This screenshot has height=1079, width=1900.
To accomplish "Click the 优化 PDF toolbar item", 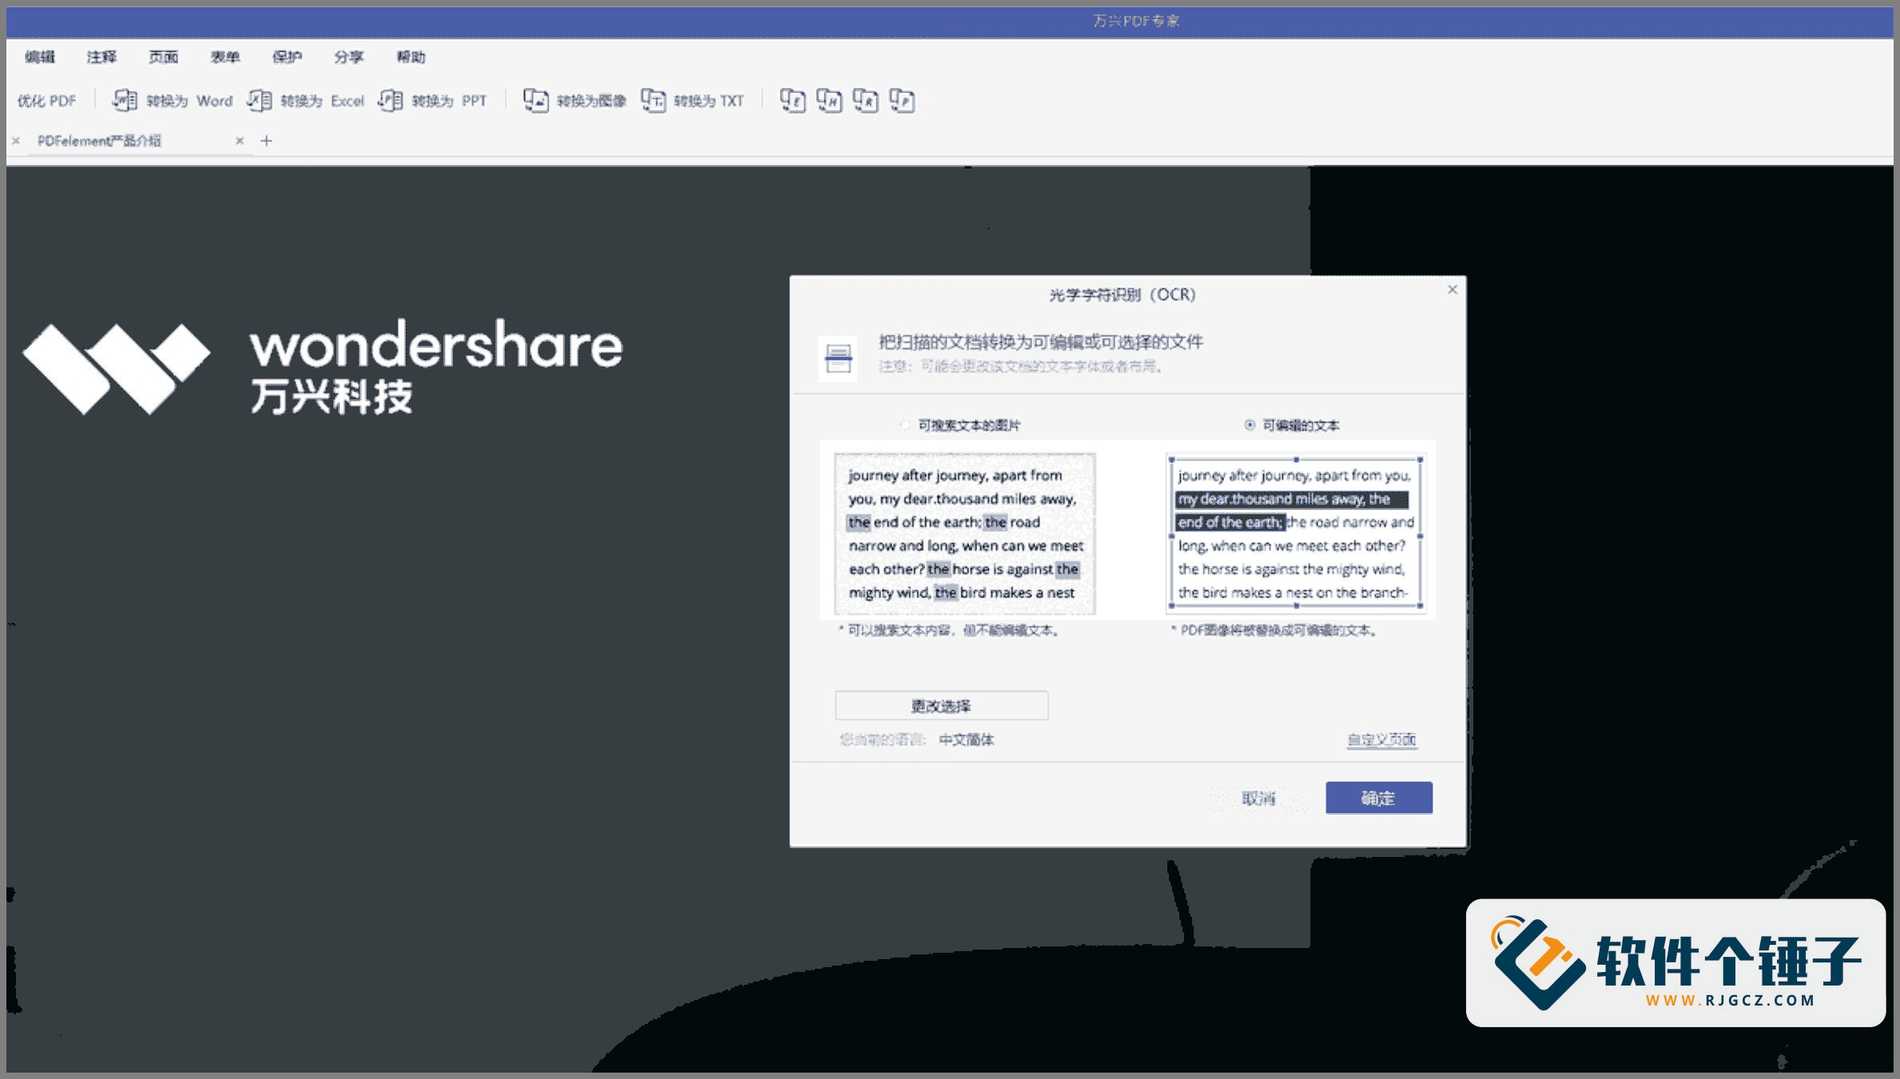I will (x=46, y=100).
